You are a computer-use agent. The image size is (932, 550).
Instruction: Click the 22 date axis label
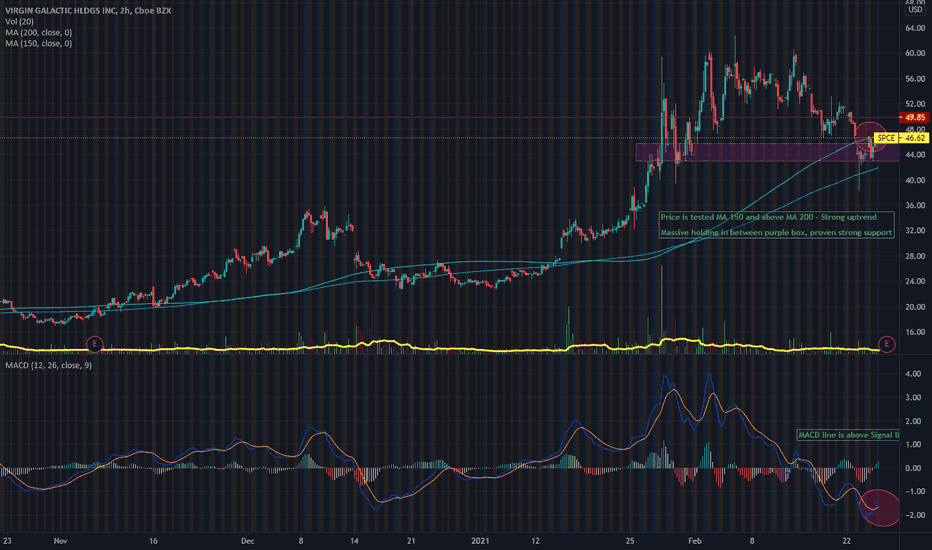click(x=847, y=541)
